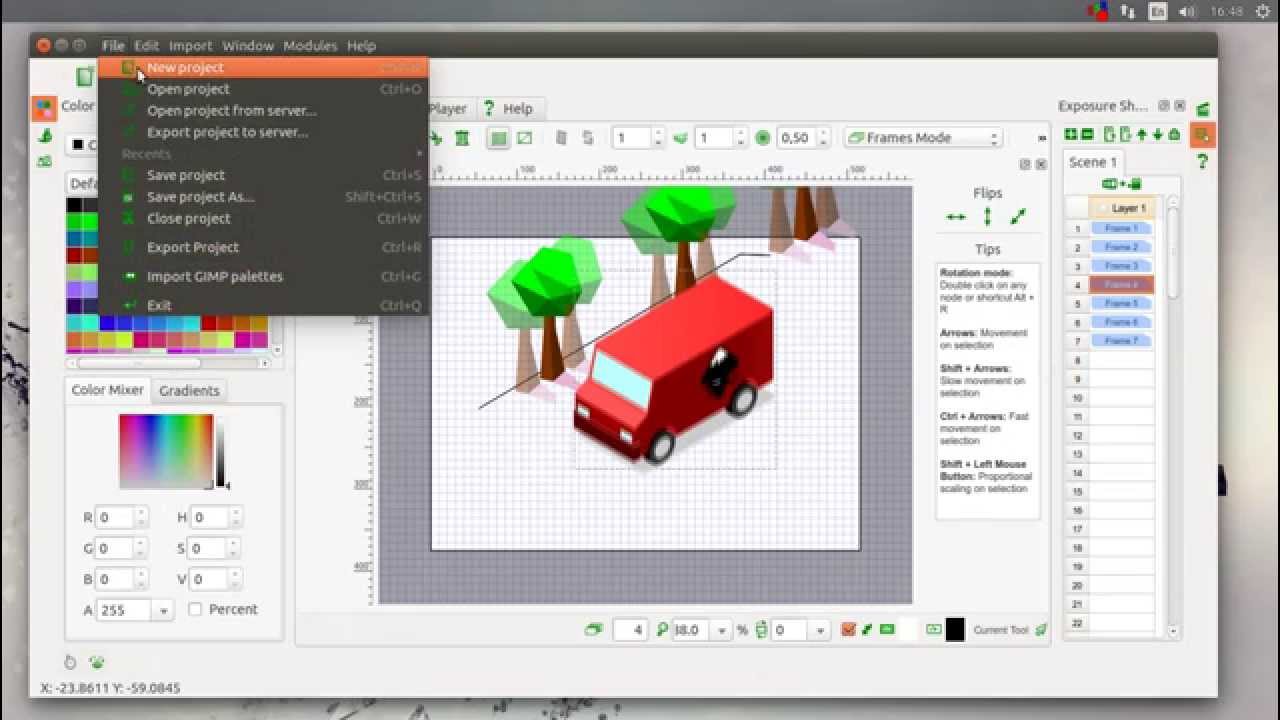Click the lock frame icon
The width and height of the screenshot is (1280, 720).
click(x=1174, y=134)
